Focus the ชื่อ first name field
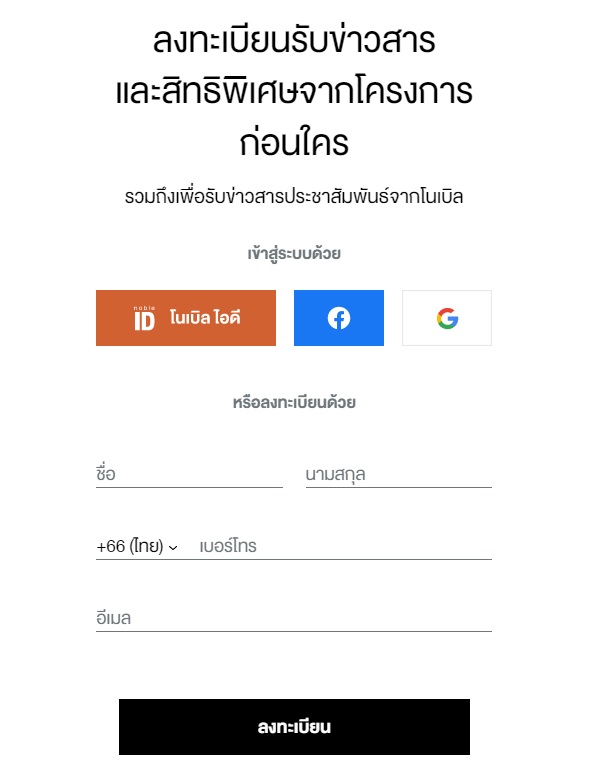The height and width of the screenshot is (779, 594). click(x=189, y=474)
